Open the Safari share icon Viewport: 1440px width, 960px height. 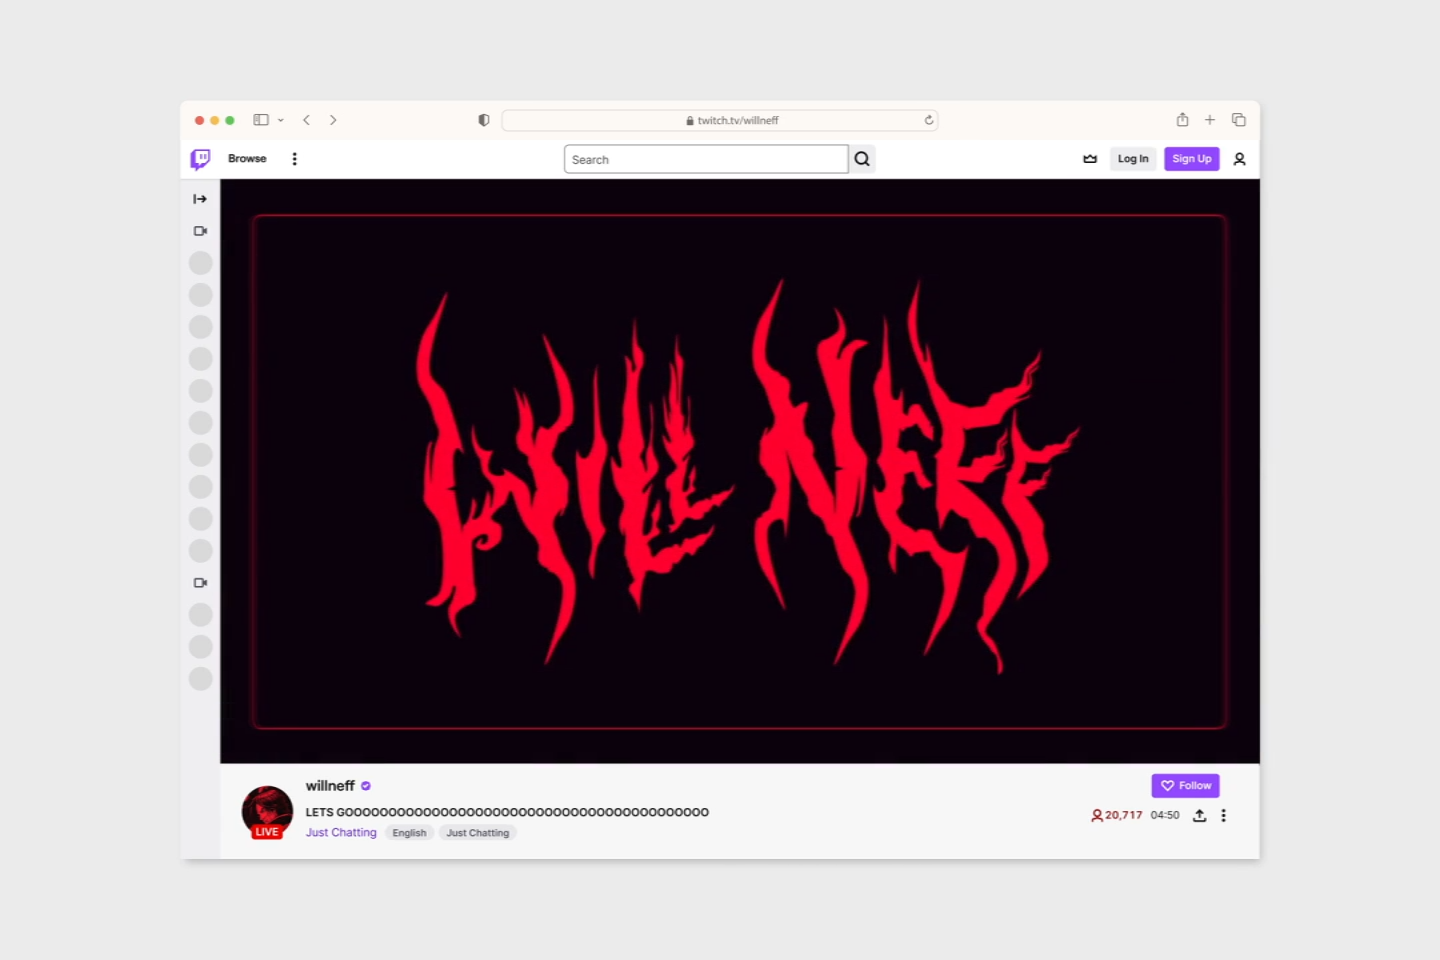pyautogui.click(x=1182, y=120)
